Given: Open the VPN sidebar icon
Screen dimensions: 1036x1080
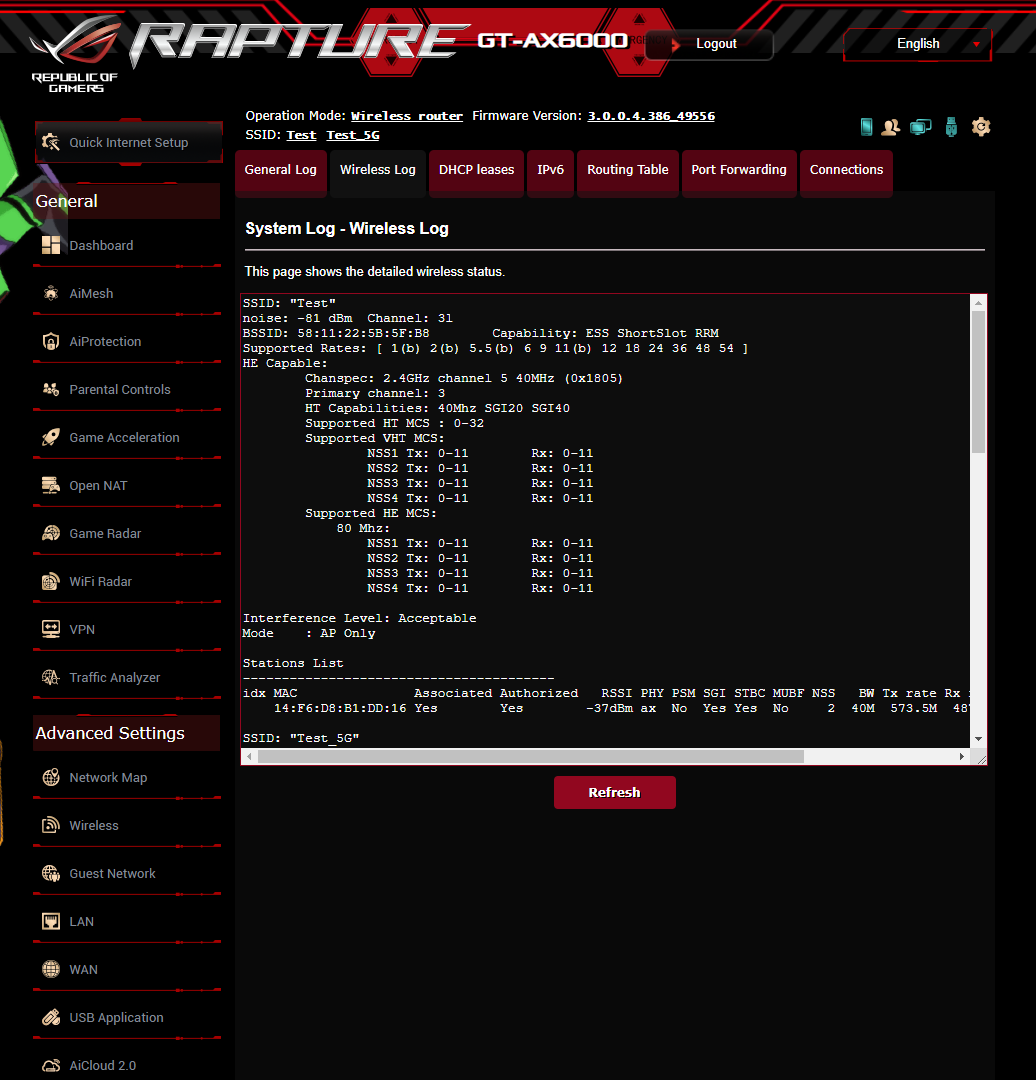Looking at the screenshot, I should pyautogui.click(x=51, y=629).
